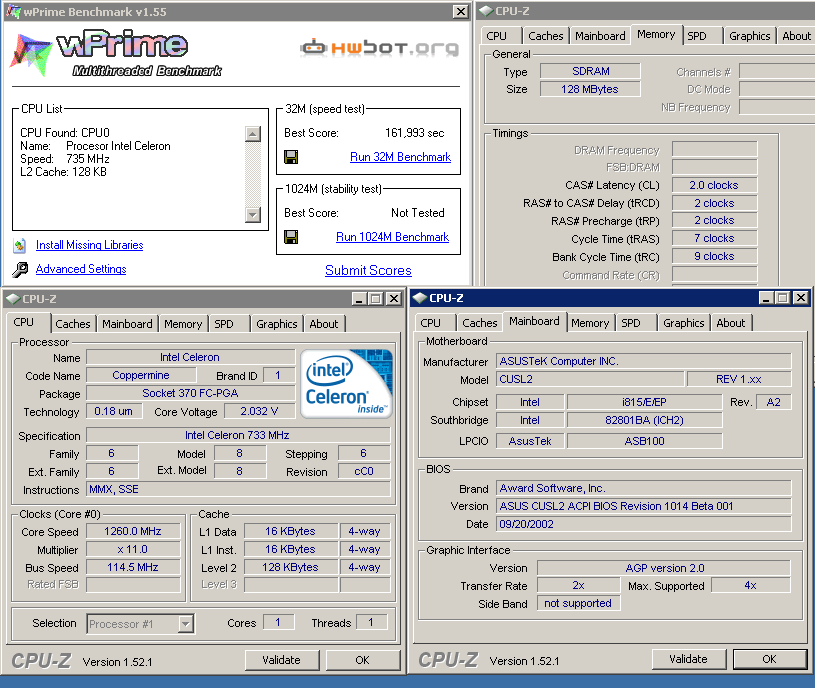Close the wPrime Benchmark window
The image size is (815, 688).
point(460,12)
